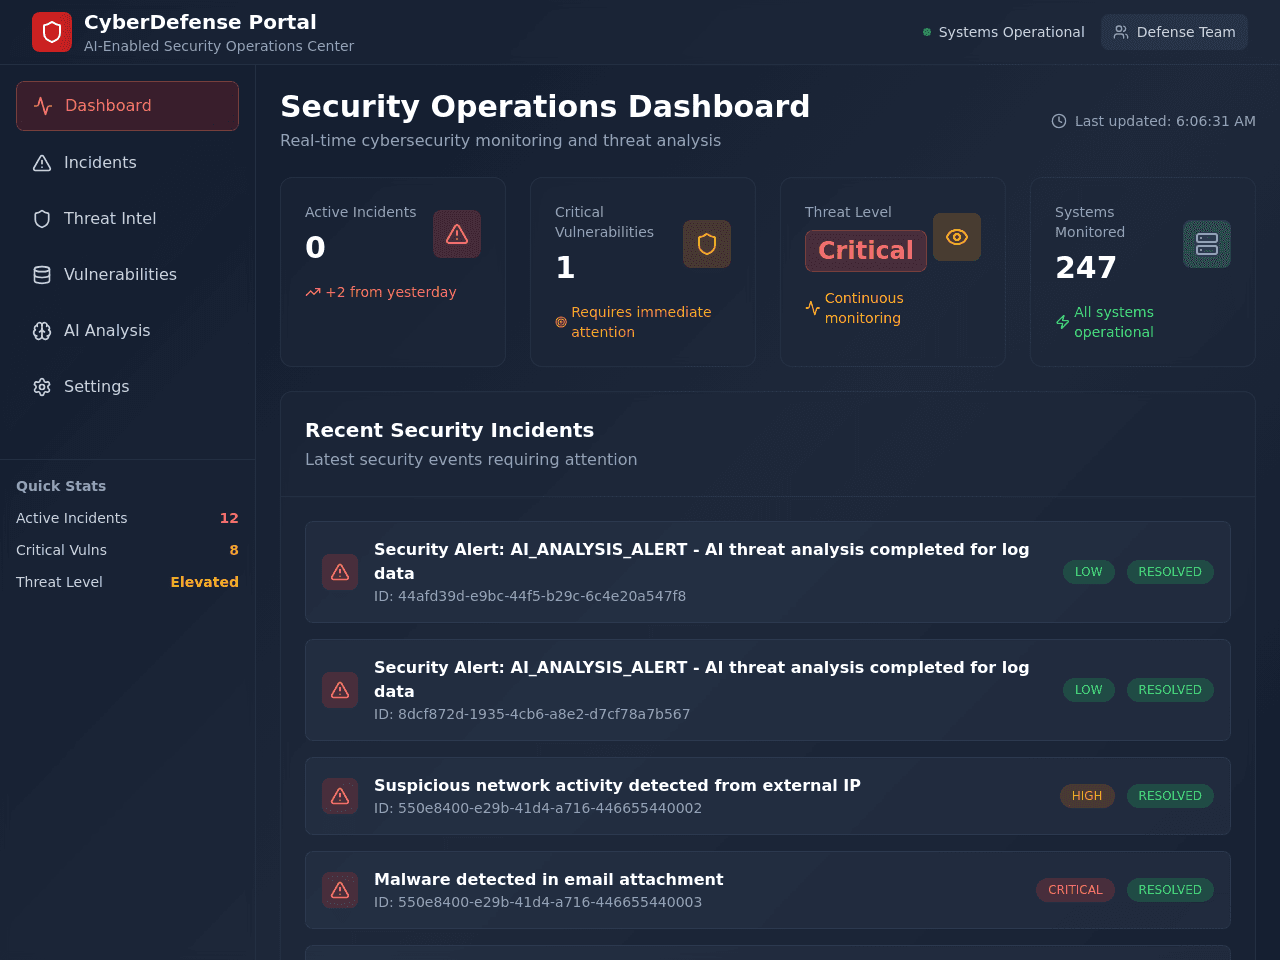Click the Systems Operational status text
The image size is (1280, 960).
[x=1011, y=32]
